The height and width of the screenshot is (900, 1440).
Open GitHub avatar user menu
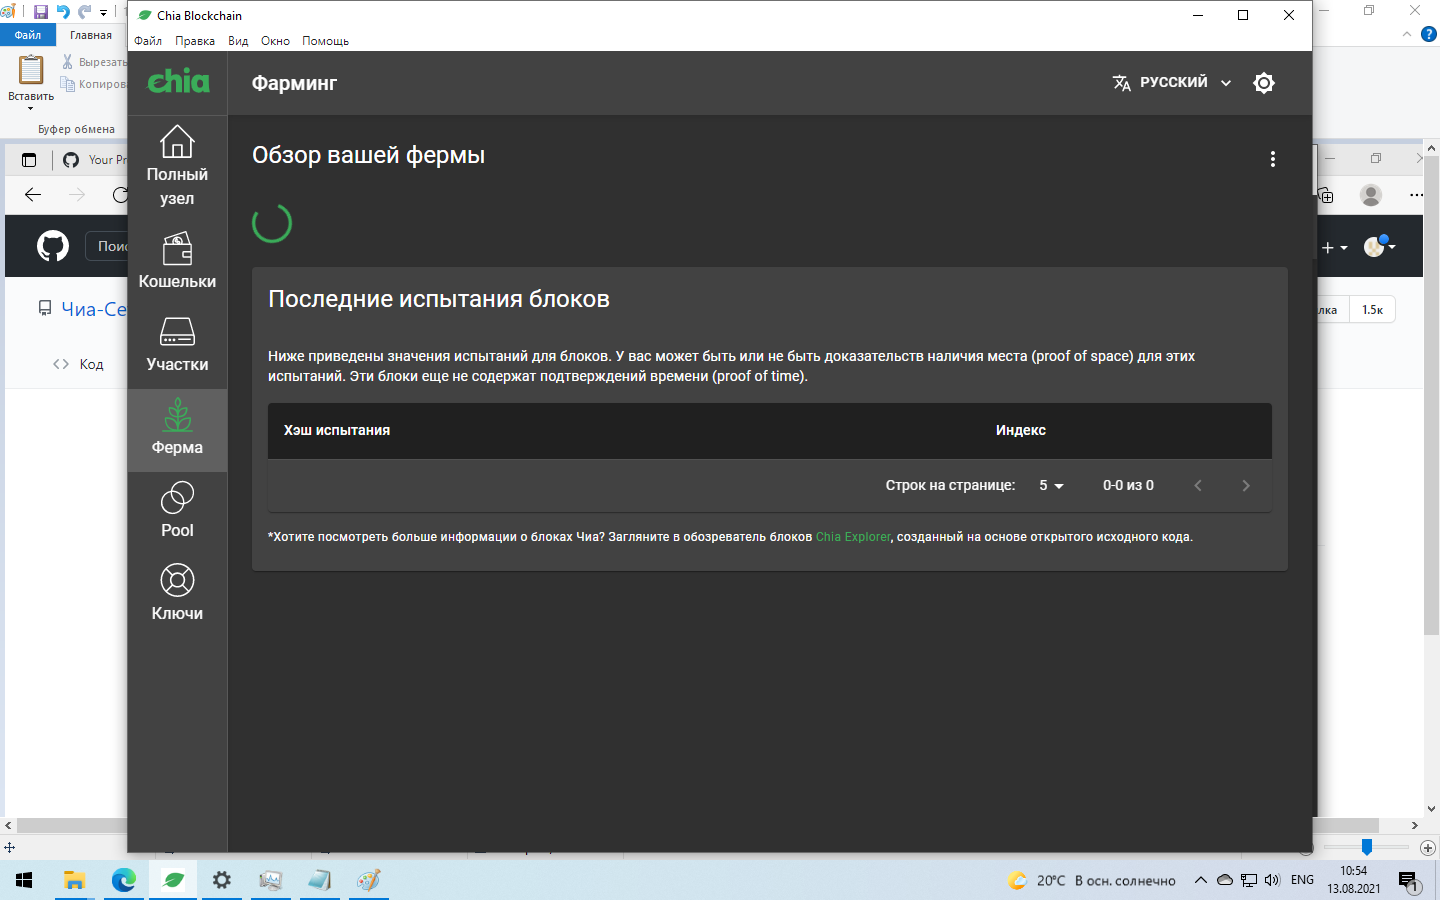pyautogui.click(x=1380, y=246)
